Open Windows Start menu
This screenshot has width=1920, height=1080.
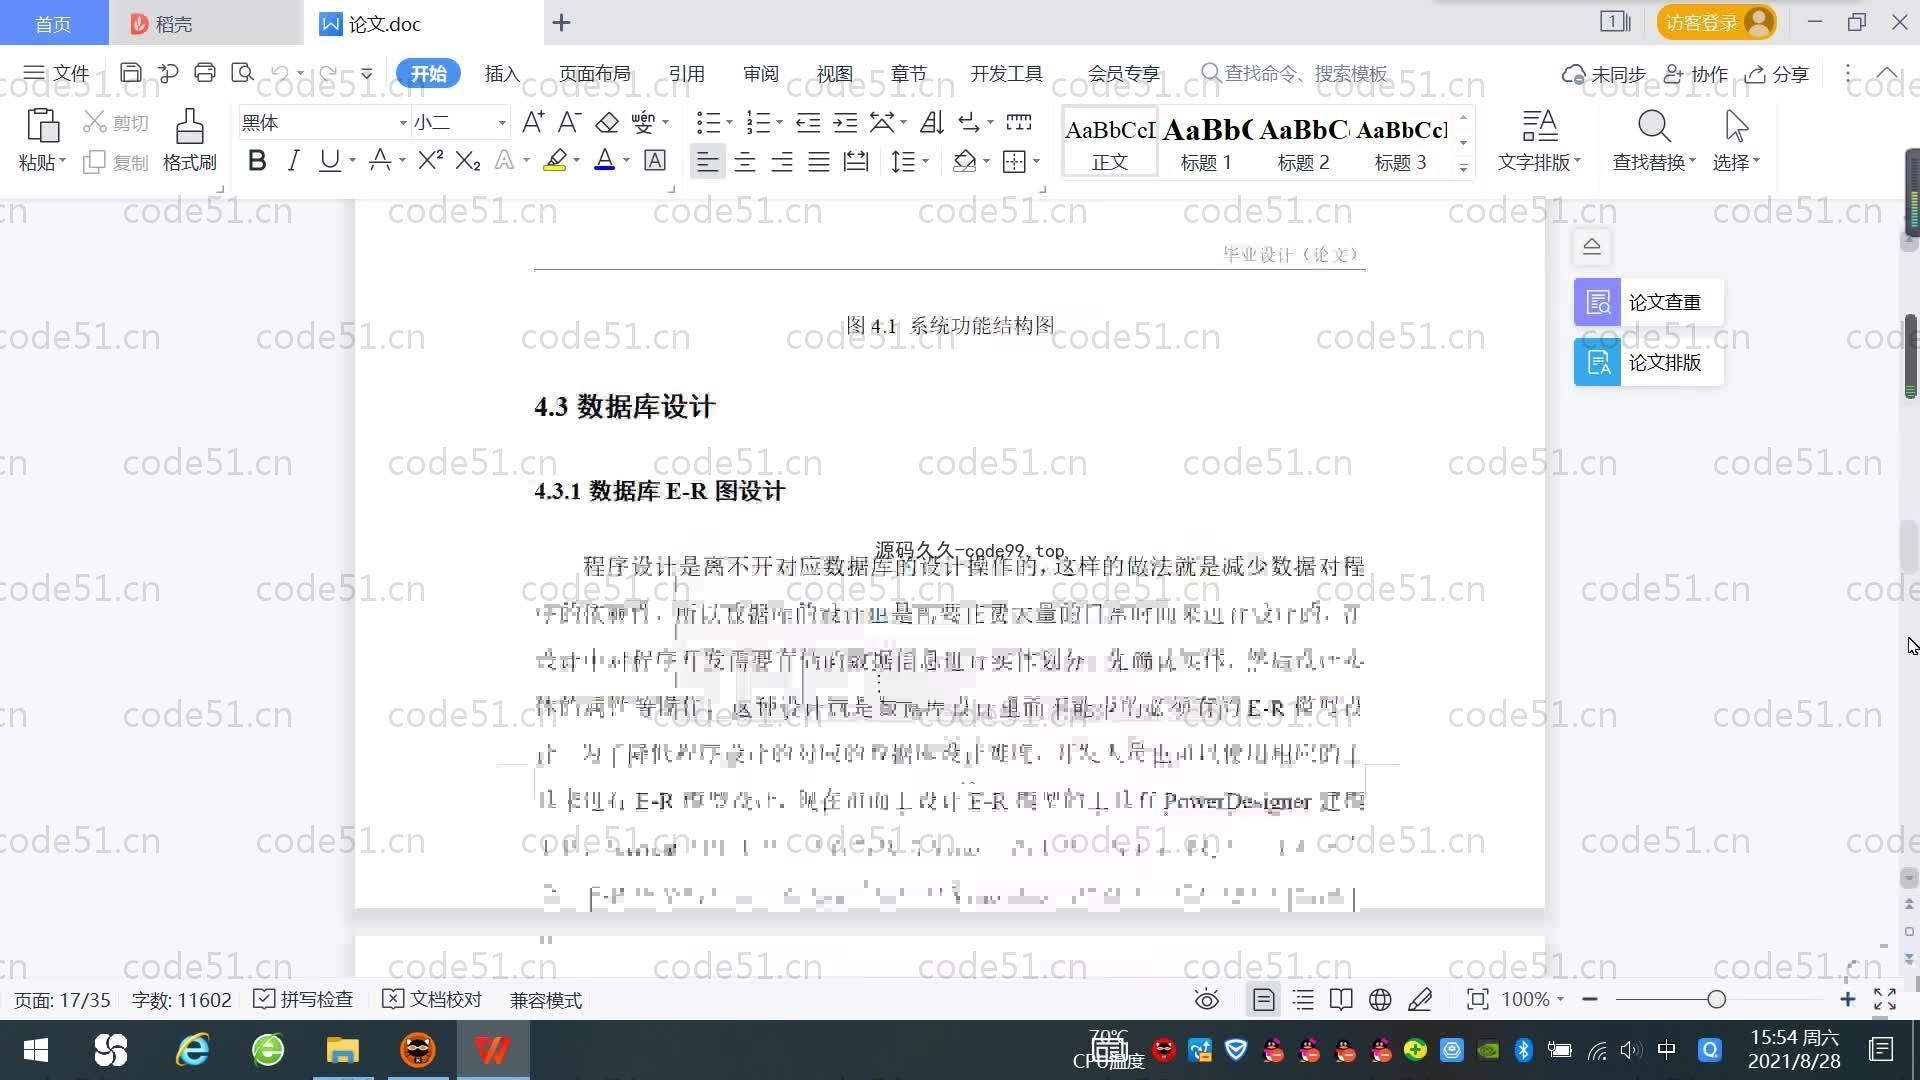[x=36, y=1050]
